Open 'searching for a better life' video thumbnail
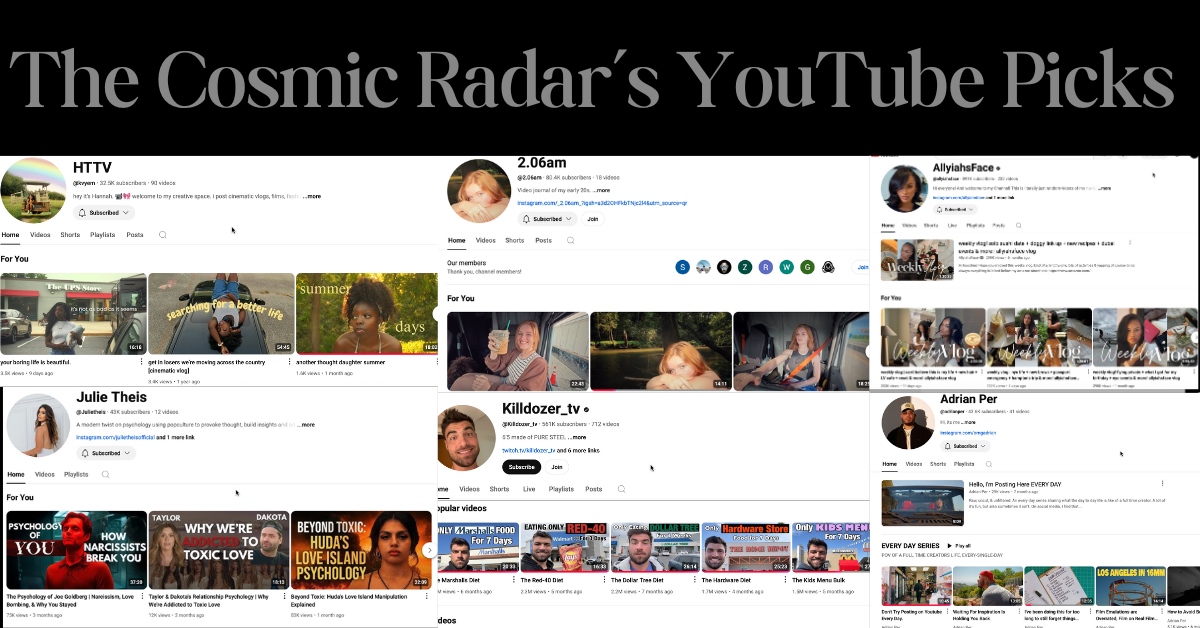Screen dimensions: 1200x628 click(x=221, y=314)
